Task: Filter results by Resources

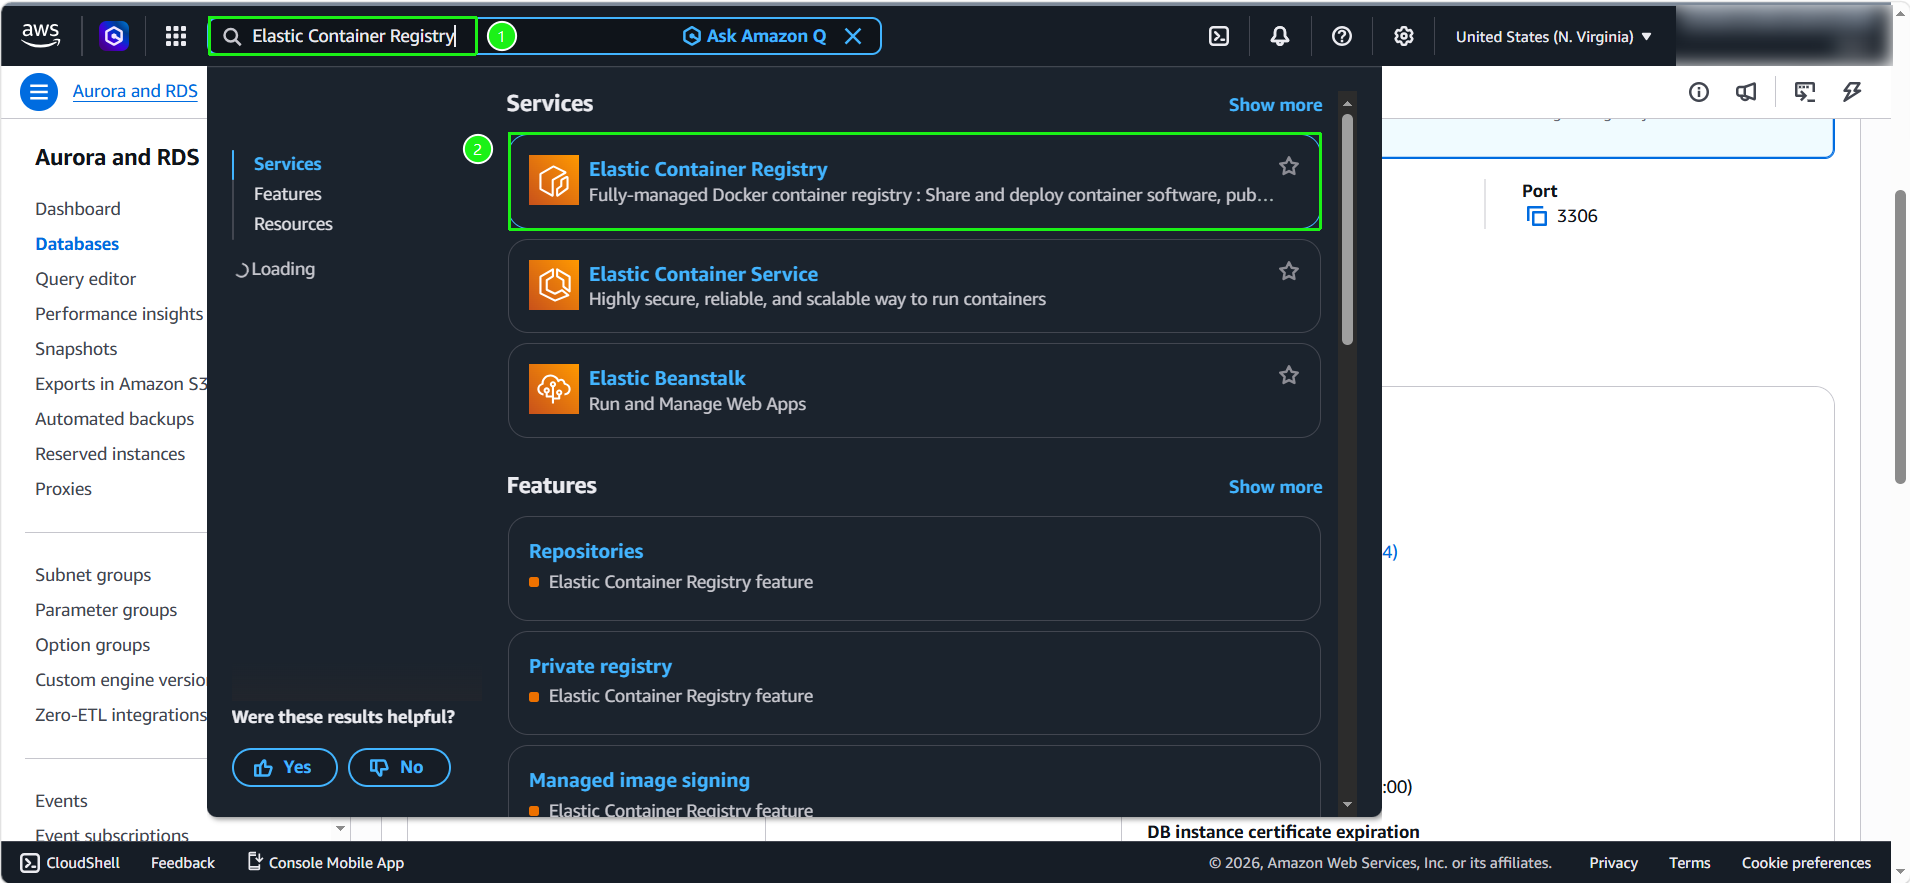Action: (x=293, y=224)
